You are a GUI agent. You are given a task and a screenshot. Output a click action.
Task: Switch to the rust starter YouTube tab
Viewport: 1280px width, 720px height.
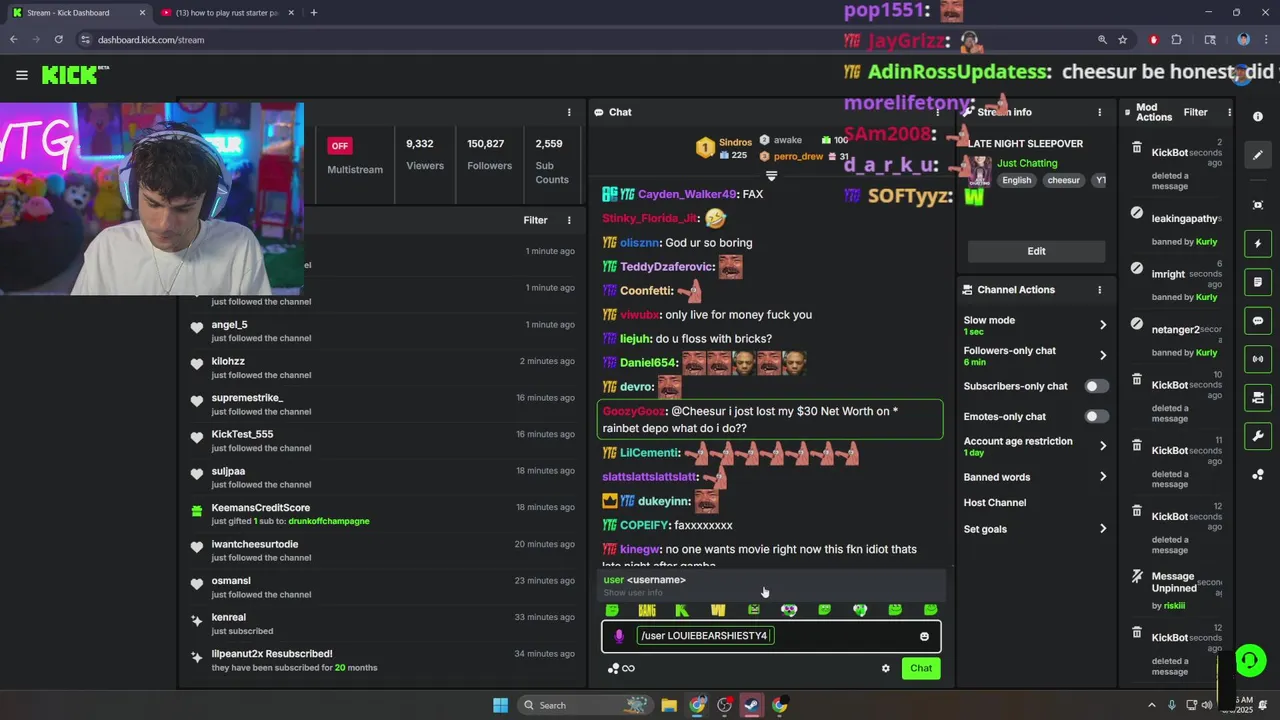click(x=228, y=13)
